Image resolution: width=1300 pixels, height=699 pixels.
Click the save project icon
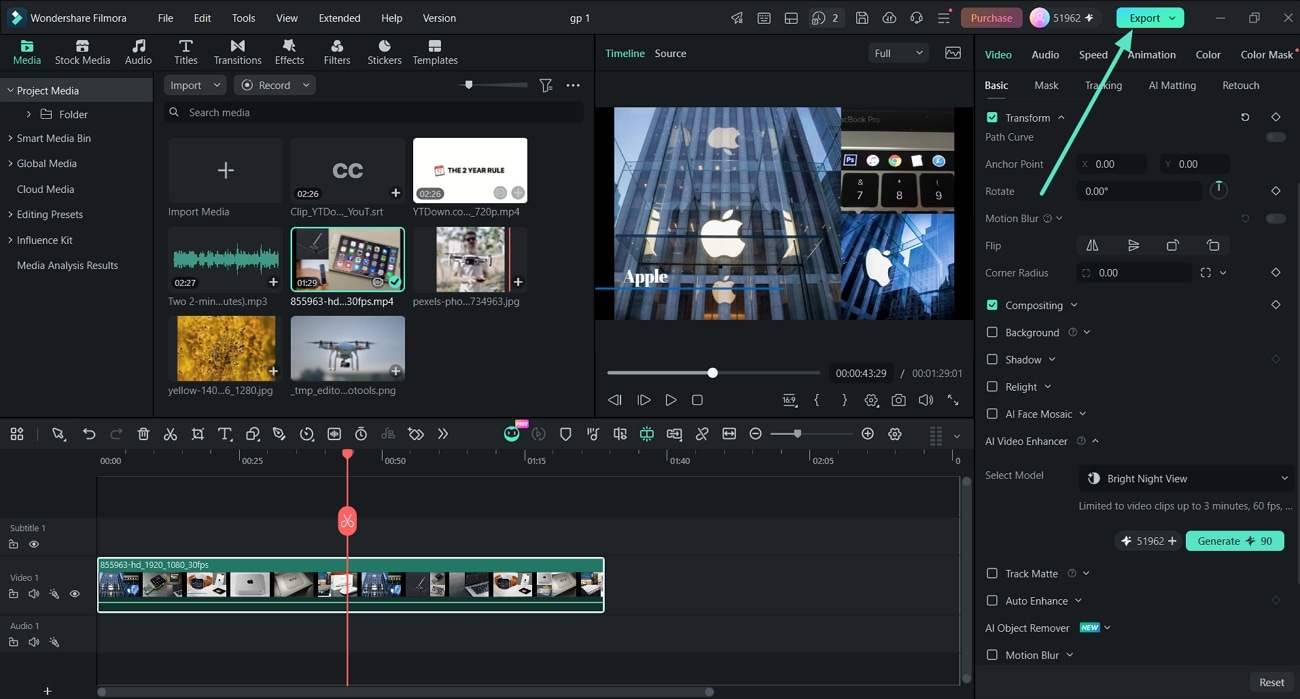point(862,18)
